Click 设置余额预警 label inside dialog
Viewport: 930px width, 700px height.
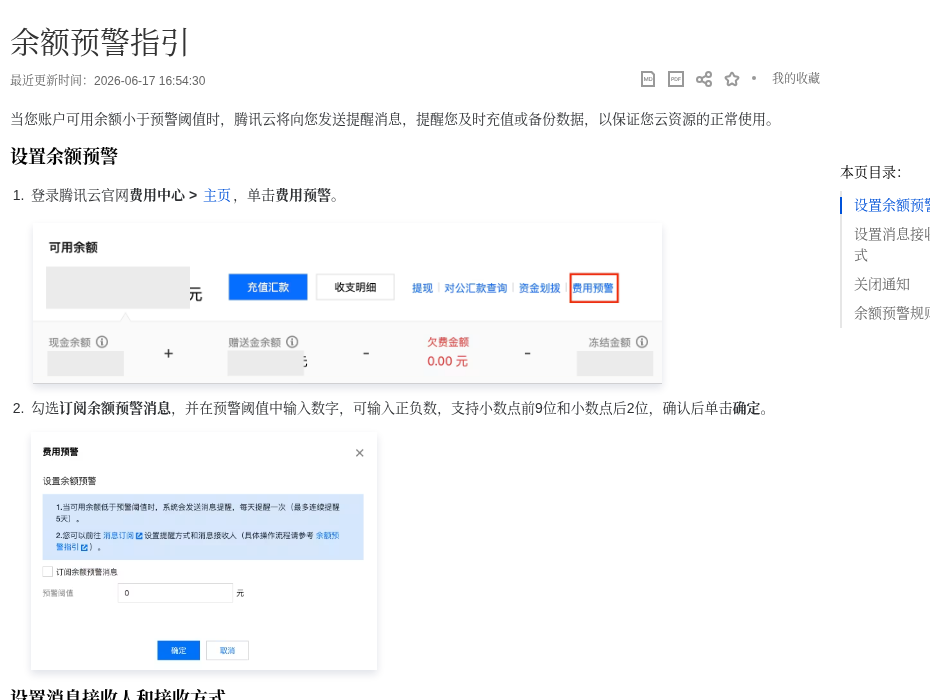[69, 481]
